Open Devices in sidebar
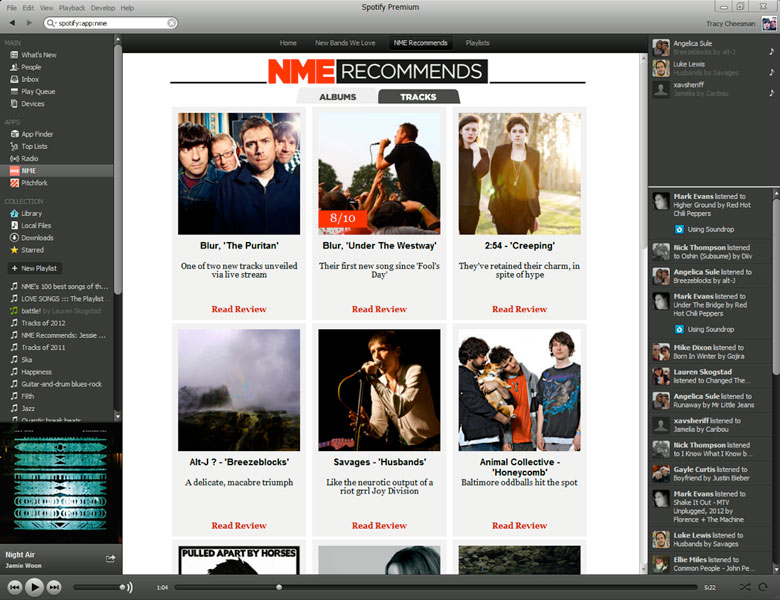 [x=27, y=103]
